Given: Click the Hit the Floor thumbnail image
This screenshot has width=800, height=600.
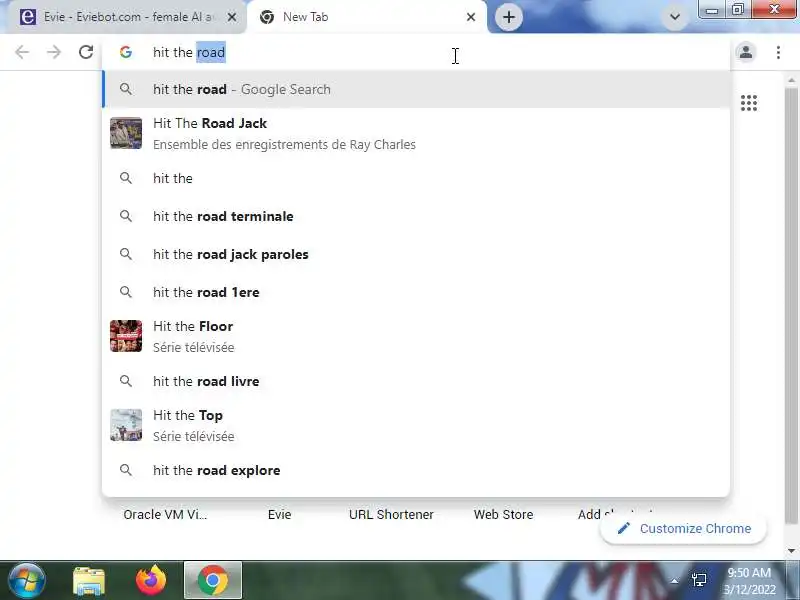Looking at the screenshot, I should [x=126, y=336].
